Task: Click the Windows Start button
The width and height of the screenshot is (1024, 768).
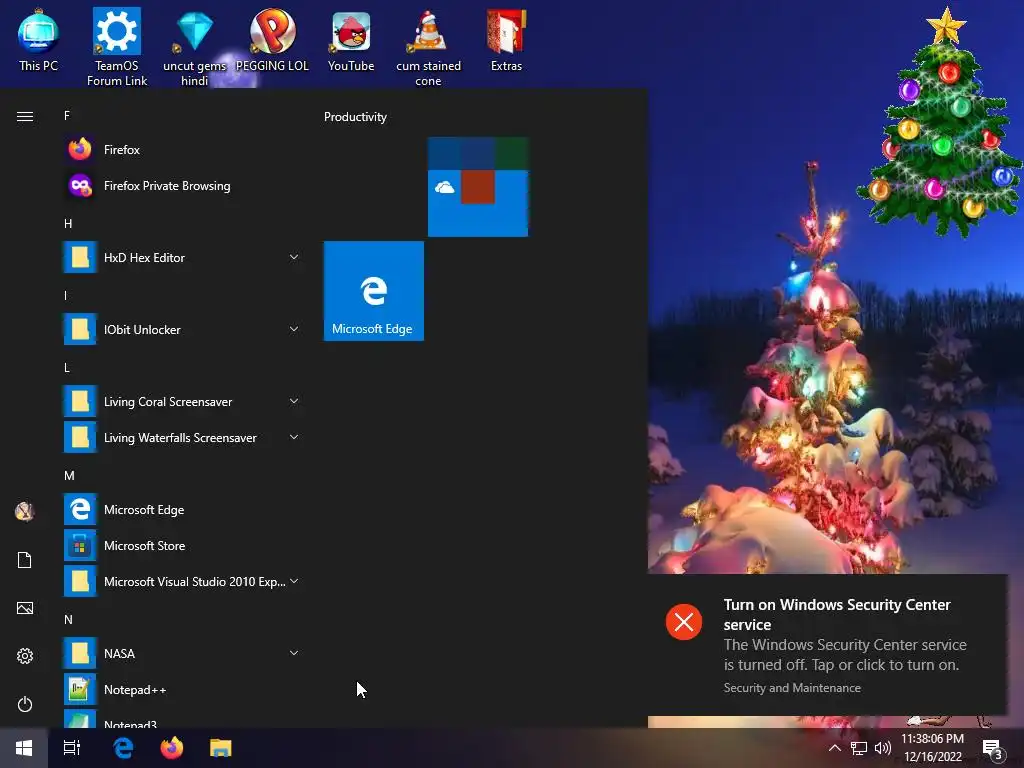Action: [x=24, y=748]
